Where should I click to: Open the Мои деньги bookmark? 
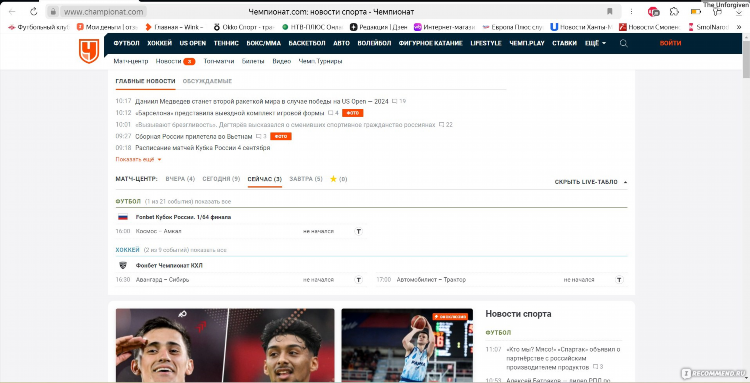point(107,27)
